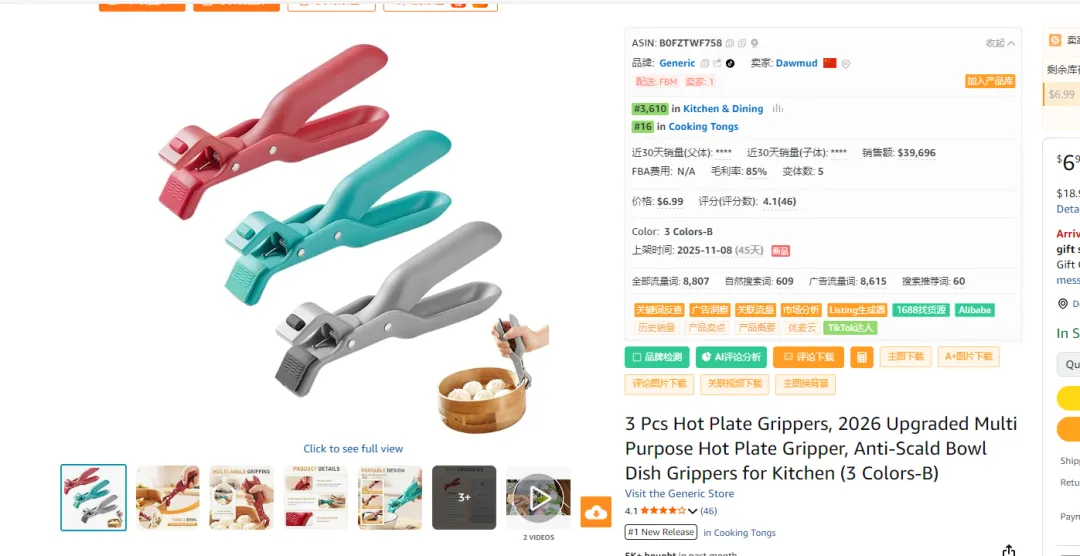Open the 3+ more images thumbnail
Viewport: 1080px width, 556px height.
[464, 497]
